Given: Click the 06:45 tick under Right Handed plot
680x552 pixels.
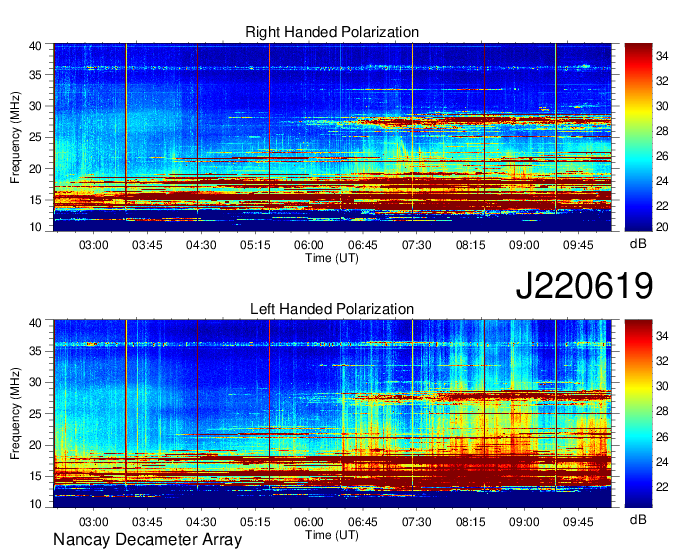Looking at the screenshot, I should pyautogui.click(x=363, y=245).
